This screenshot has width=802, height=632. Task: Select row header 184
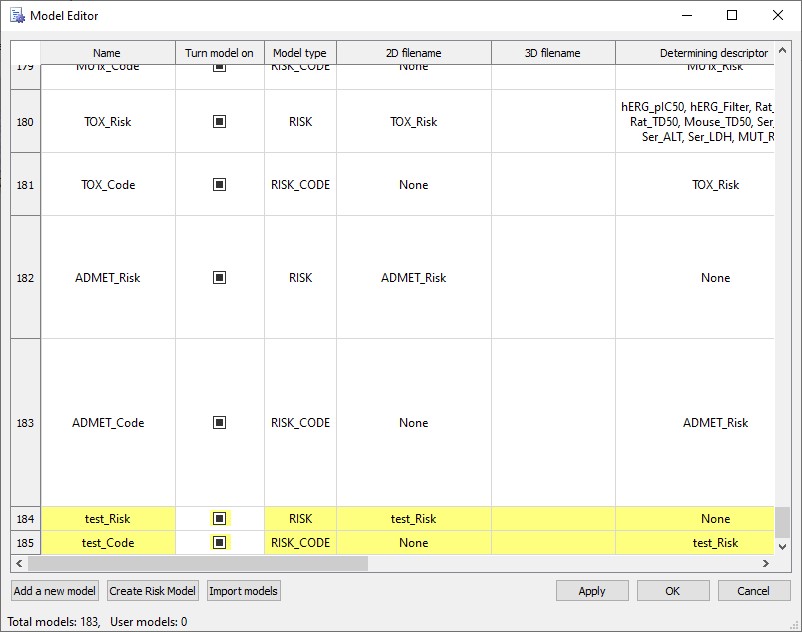(x=26, y=519)
